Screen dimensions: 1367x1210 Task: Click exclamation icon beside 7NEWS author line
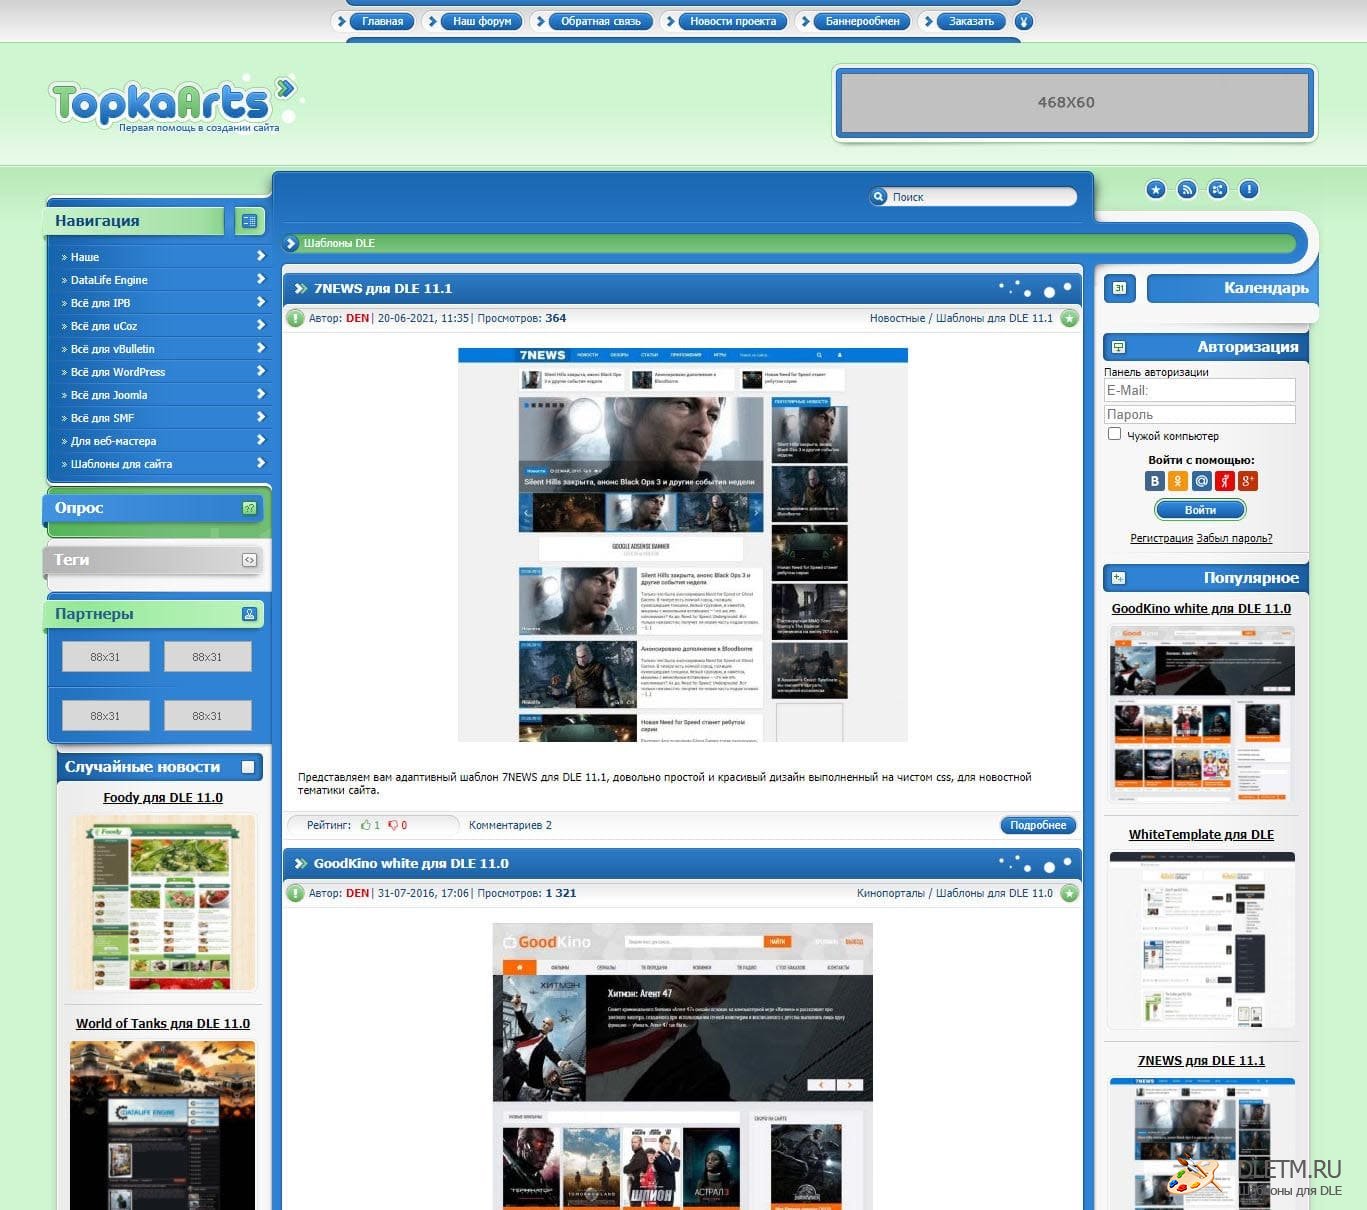(x=295, y=318)
